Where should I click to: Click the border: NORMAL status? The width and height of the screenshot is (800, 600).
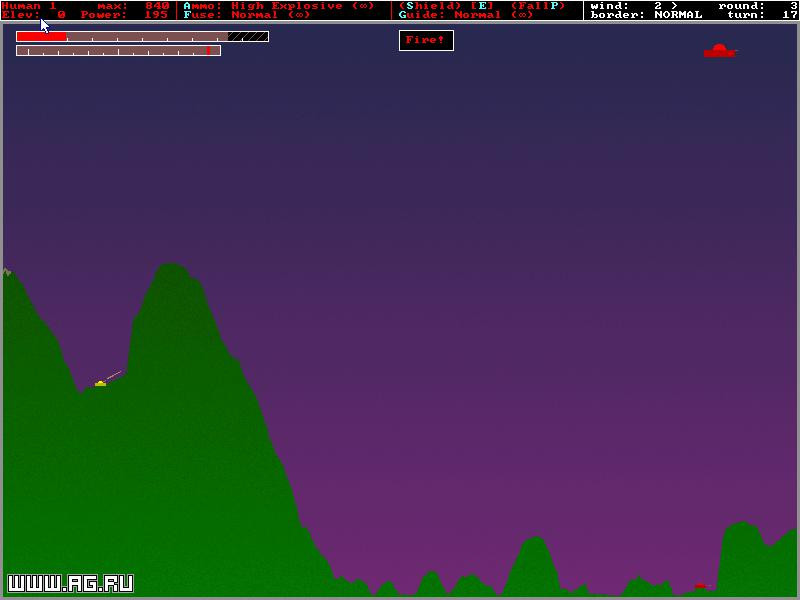[646, 15]
